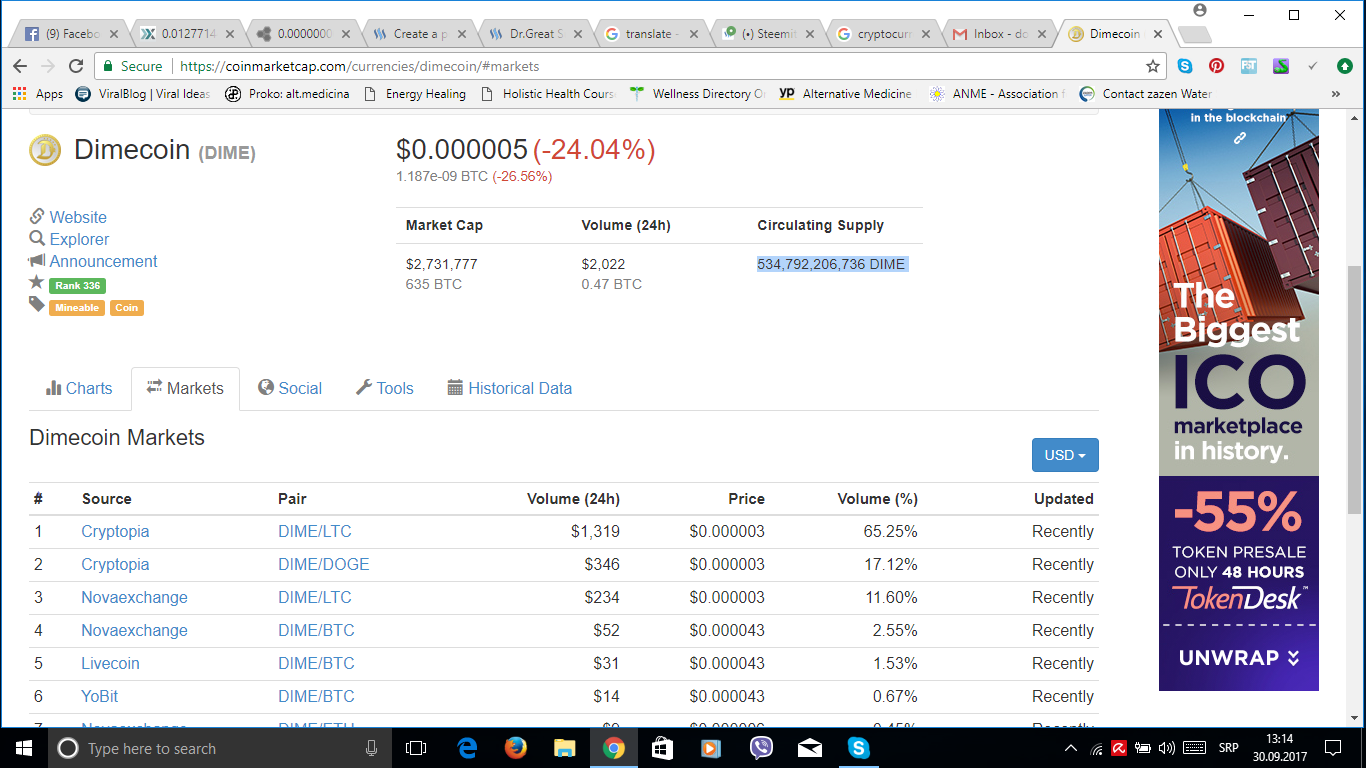Check the battery status tray icon
The height and width of the screenshot is (768, 1366).
1144,748
